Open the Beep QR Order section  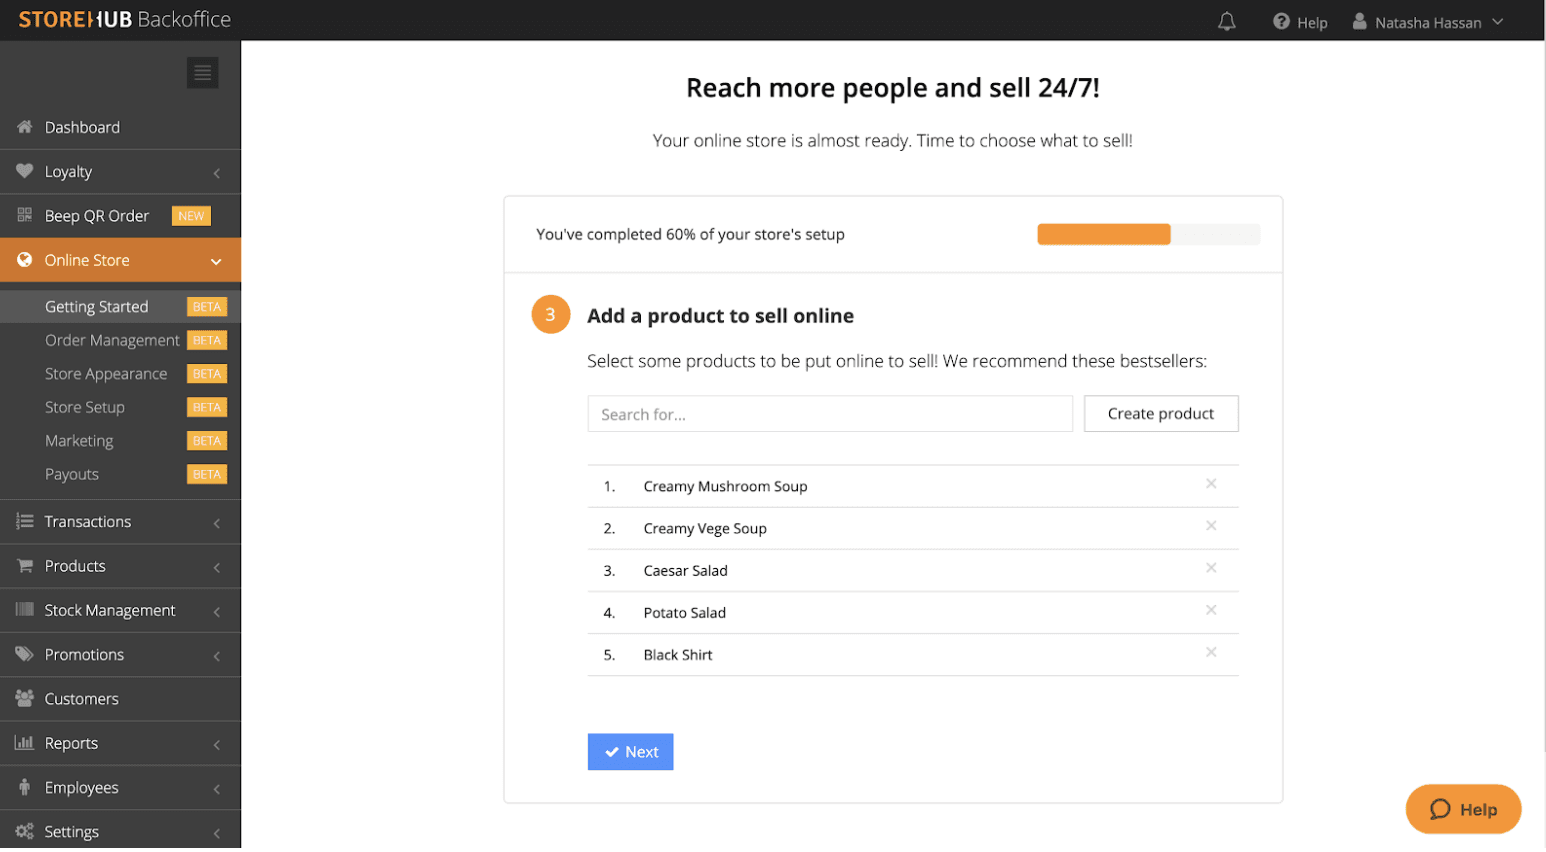tap(97, 215)
